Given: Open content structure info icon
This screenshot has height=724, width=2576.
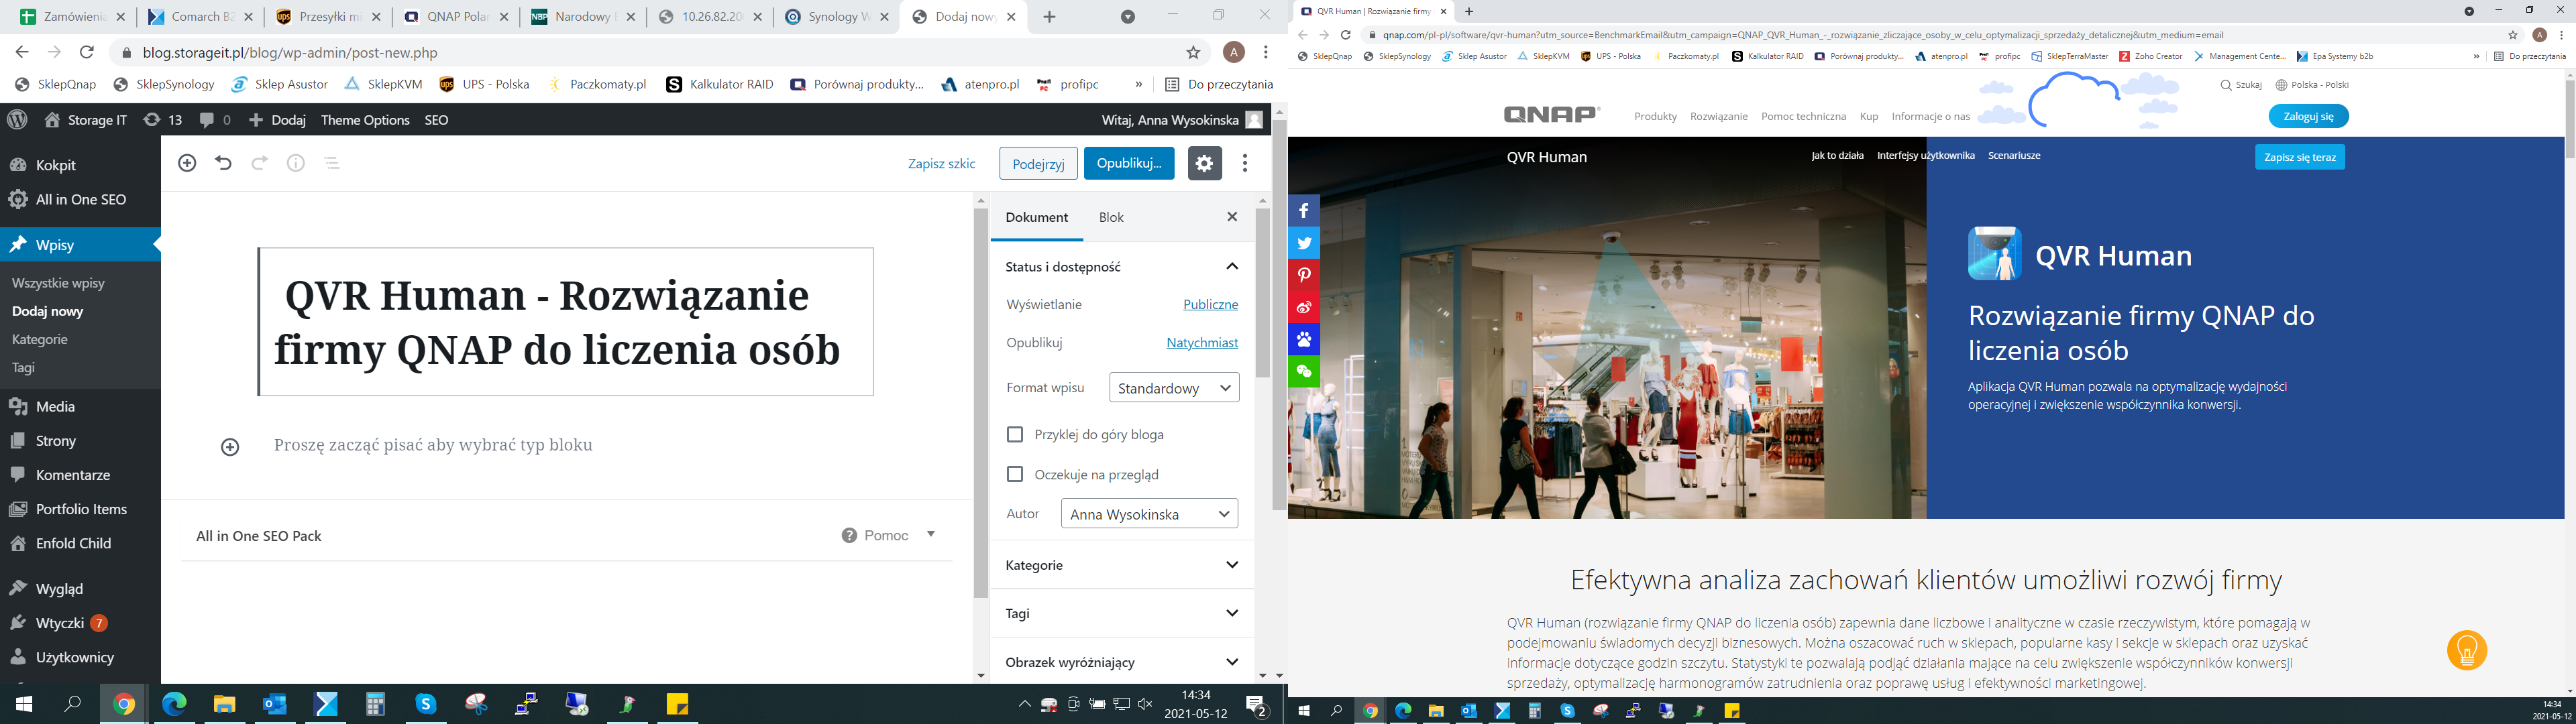Looking at the screenshot, I should 296,163.
